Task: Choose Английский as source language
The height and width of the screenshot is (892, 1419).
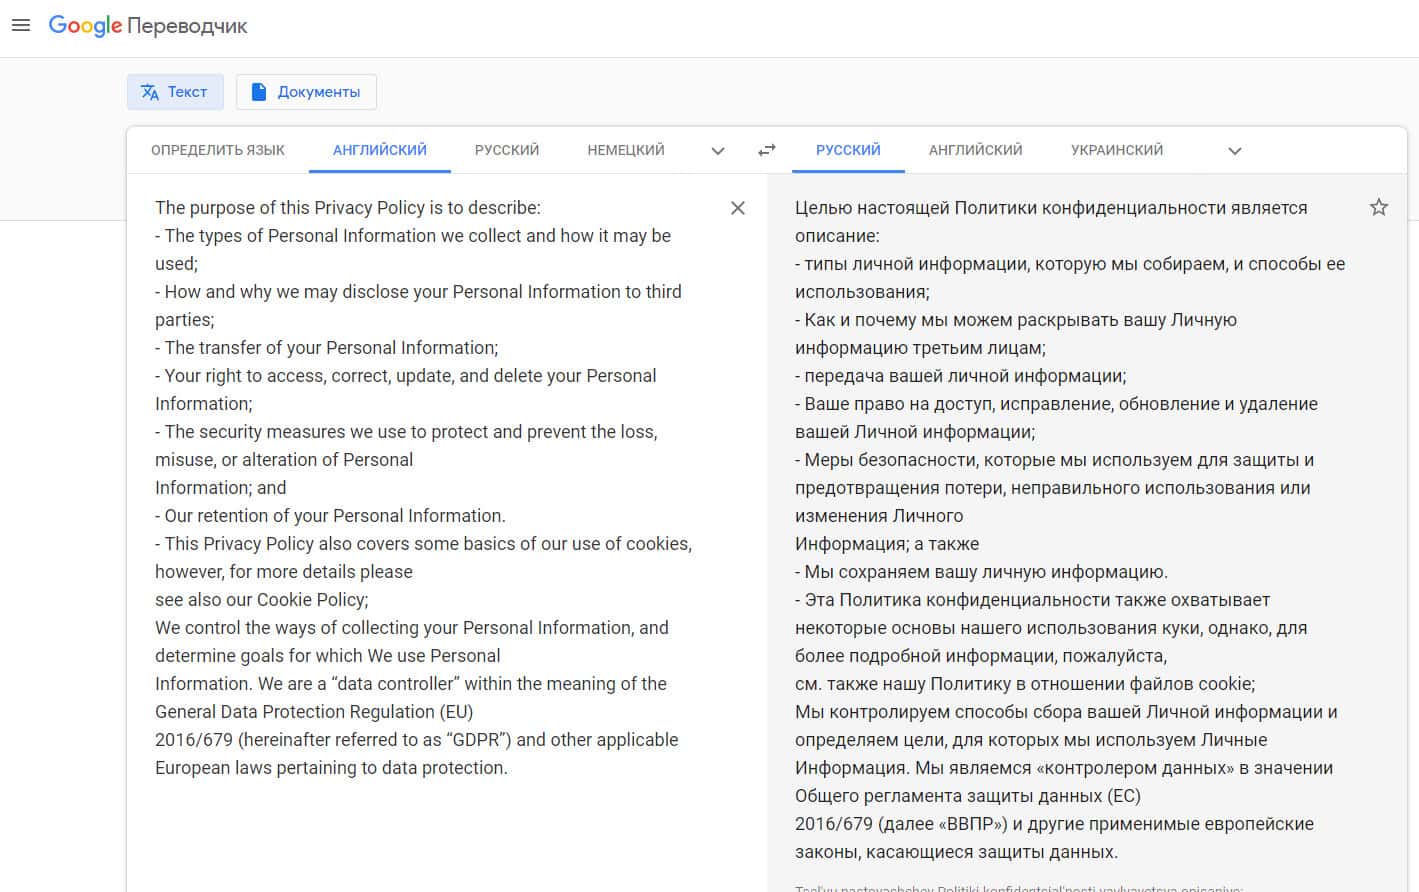Action: [x=379, y=150]
